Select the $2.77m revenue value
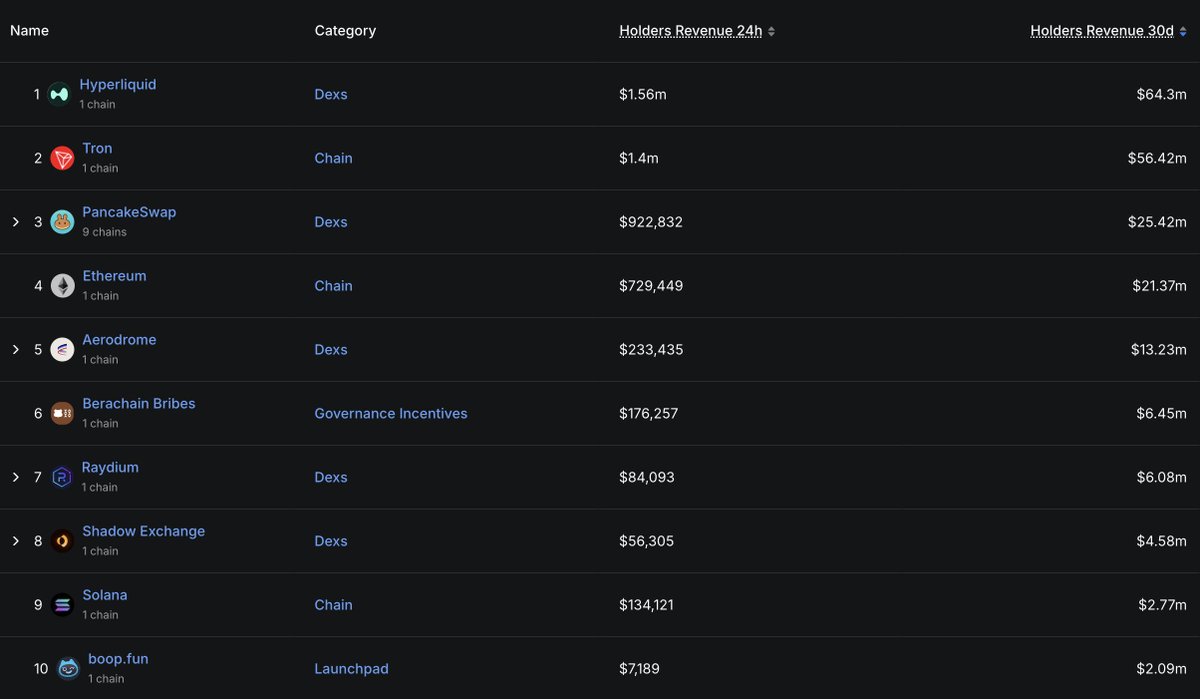The width and height of the screenshot is (1200, 699). tap(1162, 605)
